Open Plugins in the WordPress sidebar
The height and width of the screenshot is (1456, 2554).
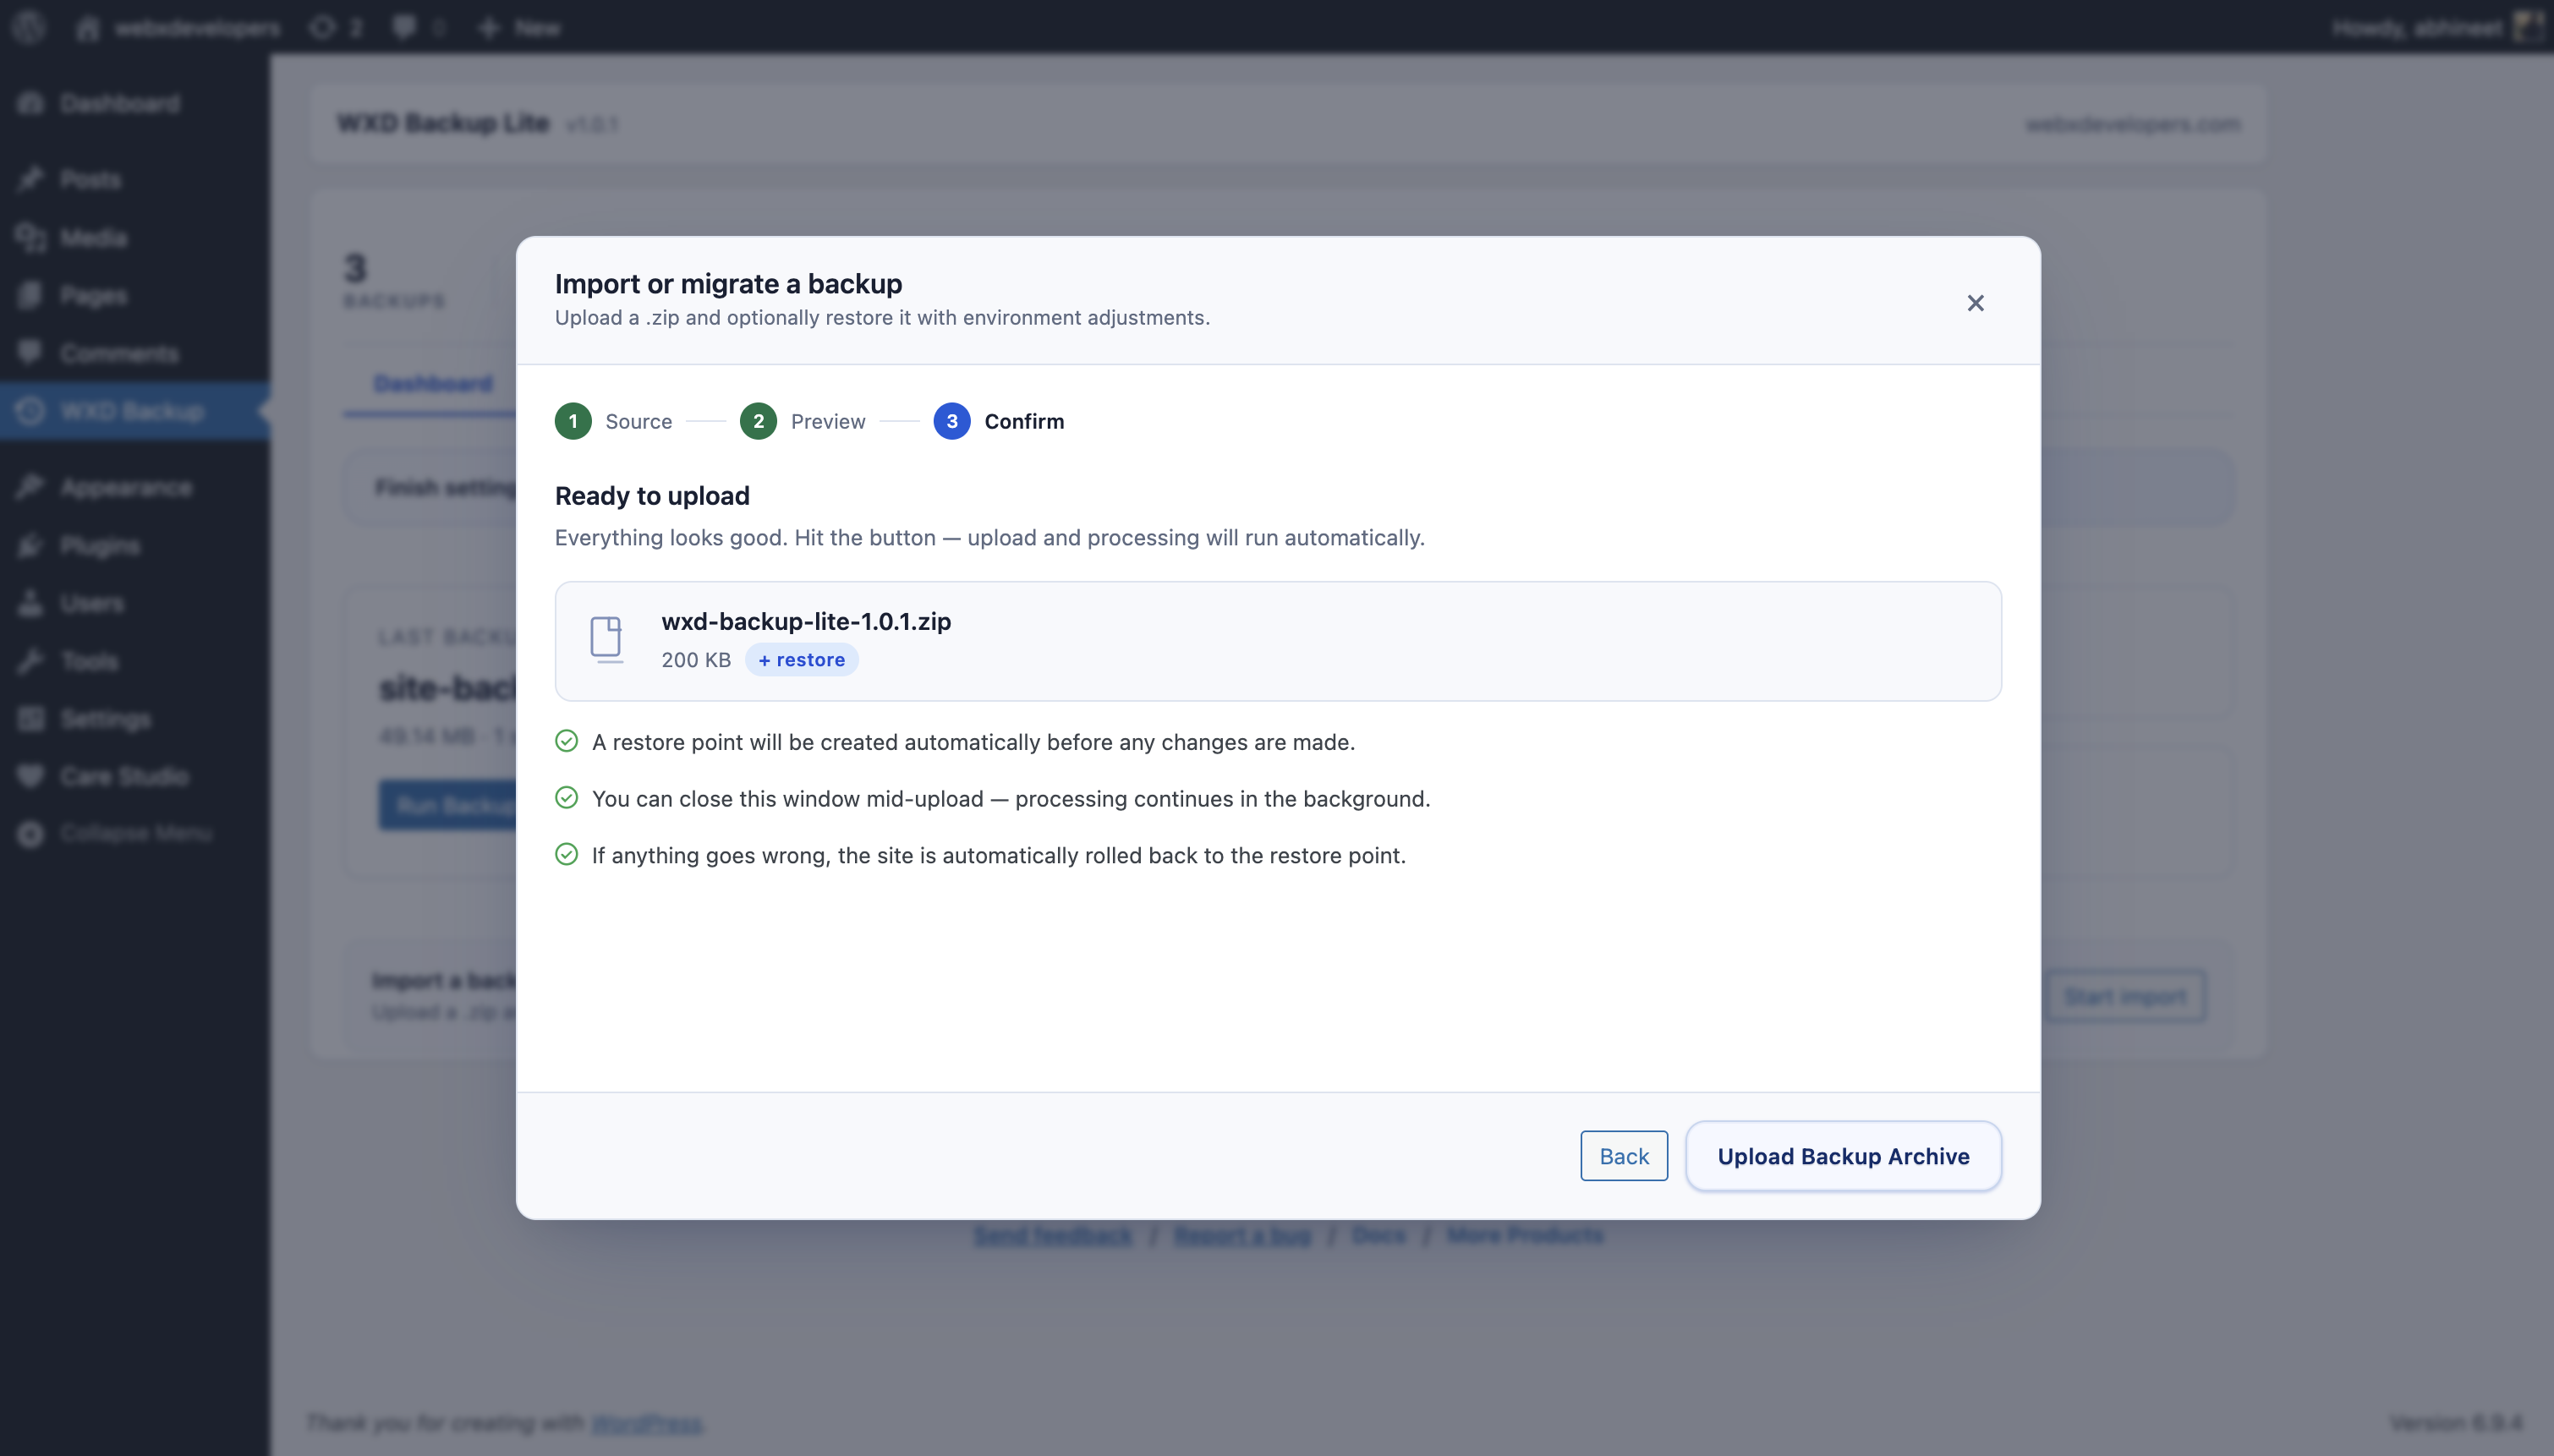coord(134,545)
